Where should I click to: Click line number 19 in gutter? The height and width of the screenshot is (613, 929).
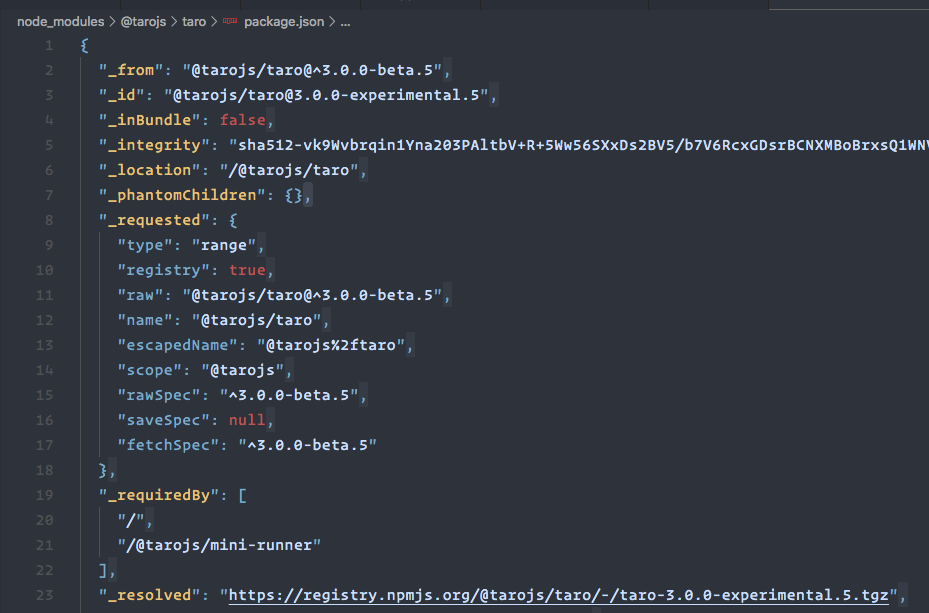pyautogui.click(x=44, y=495)
